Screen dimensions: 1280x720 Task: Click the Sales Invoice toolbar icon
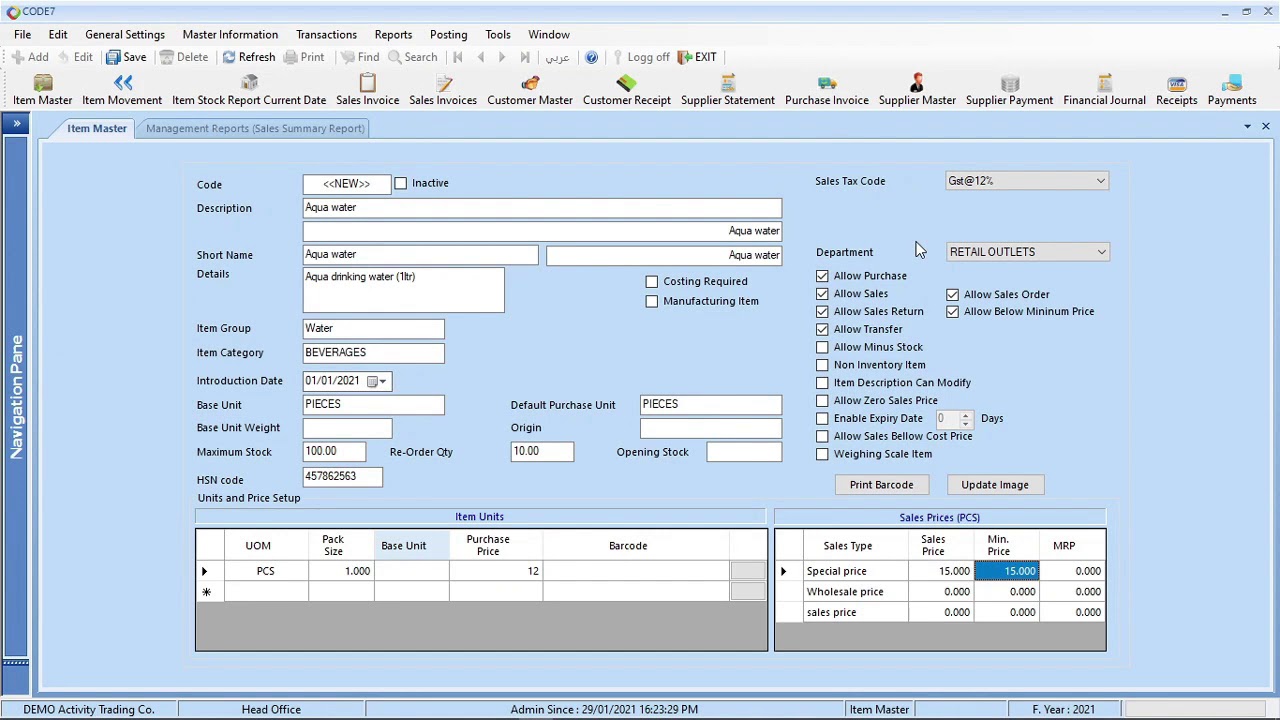(367, 90)
